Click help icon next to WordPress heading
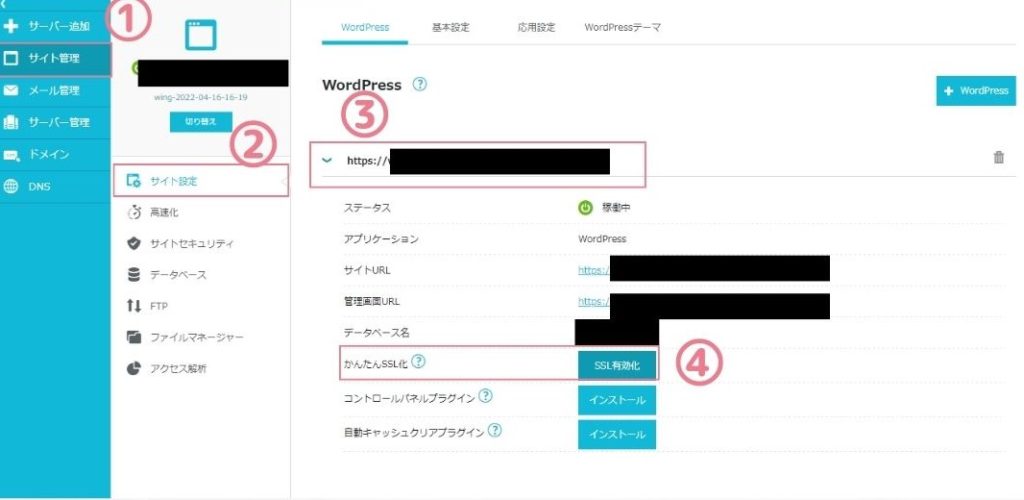Viewport: 1024px width, 500px height. [420, 85]
